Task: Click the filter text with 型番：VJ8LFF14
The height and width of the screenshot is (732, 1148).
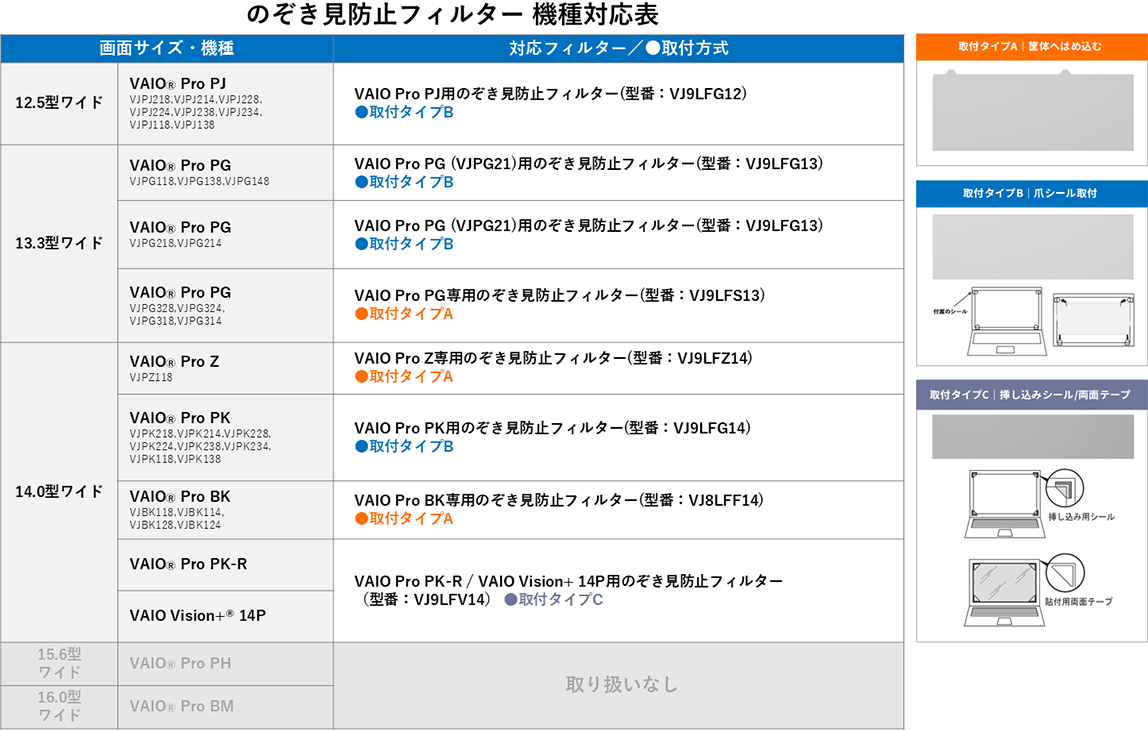Action: click(559, 501)
